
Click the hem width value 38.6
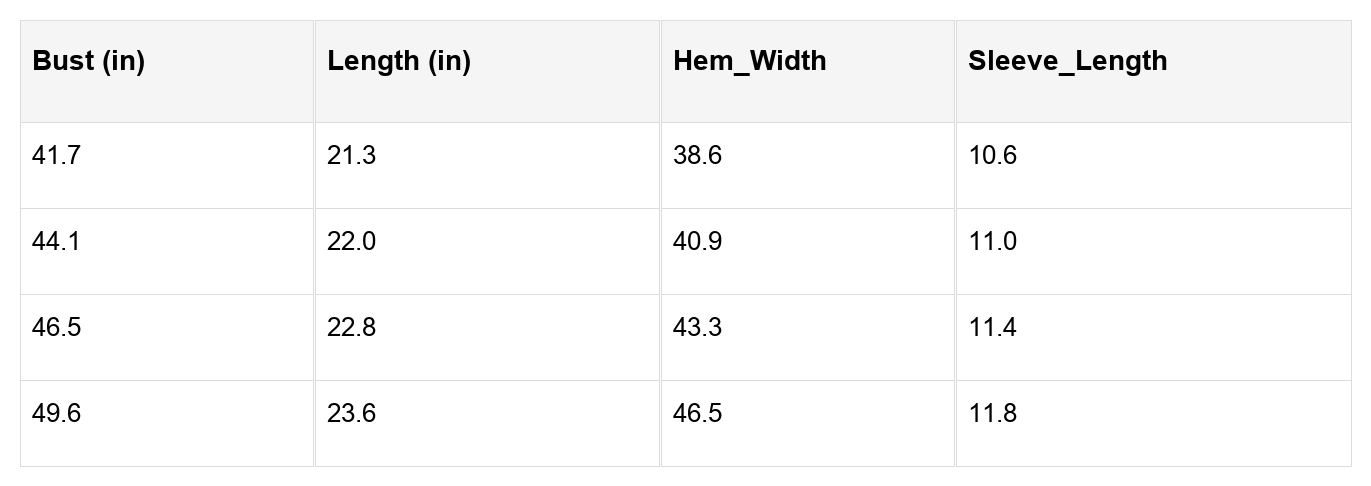pyautogui.click(x=697, y=156)
